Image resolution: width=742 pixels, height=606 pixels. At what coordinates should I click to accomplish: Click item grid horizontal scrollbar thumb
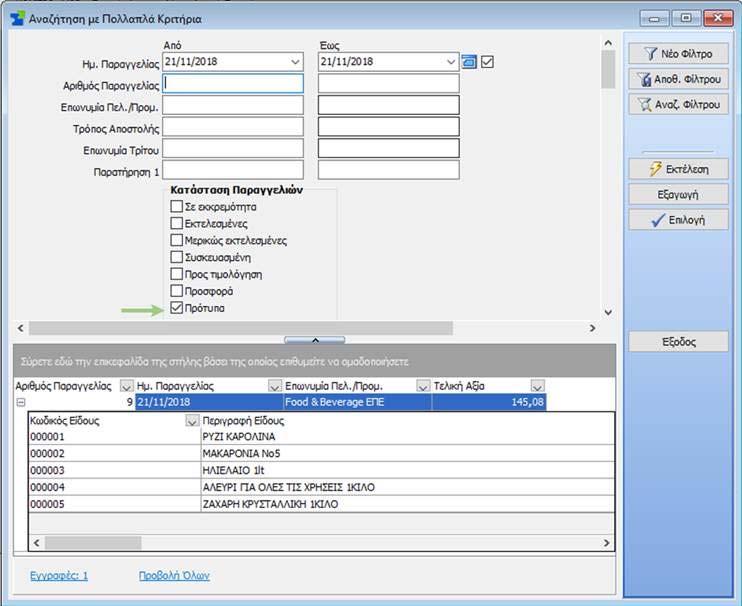[x=93, y=543]
